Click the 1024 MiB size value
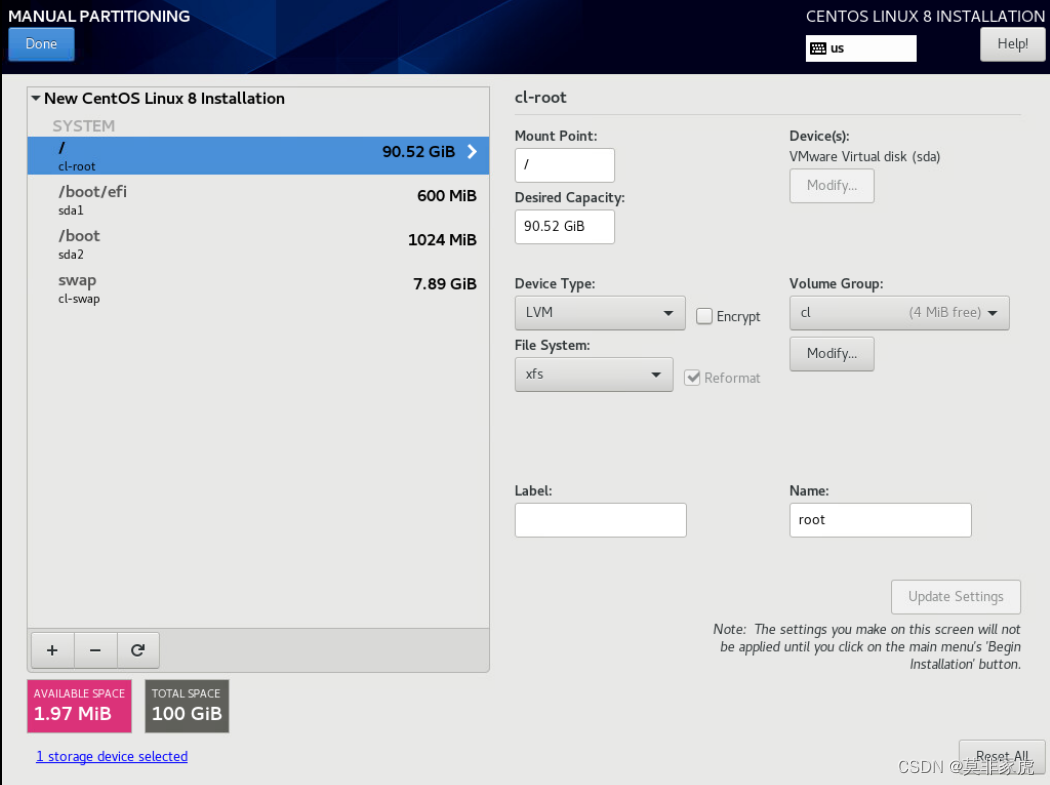Screen dimensions: 1050x785 coord(442,240)
